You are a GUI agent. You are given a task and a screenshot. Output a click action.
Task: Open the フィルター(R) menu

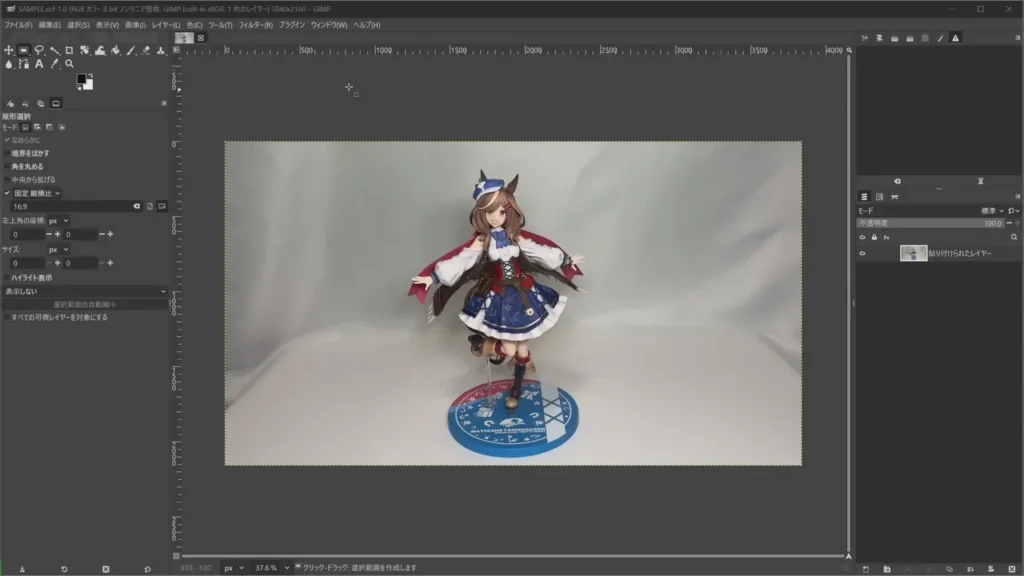[x=255, y=25]
